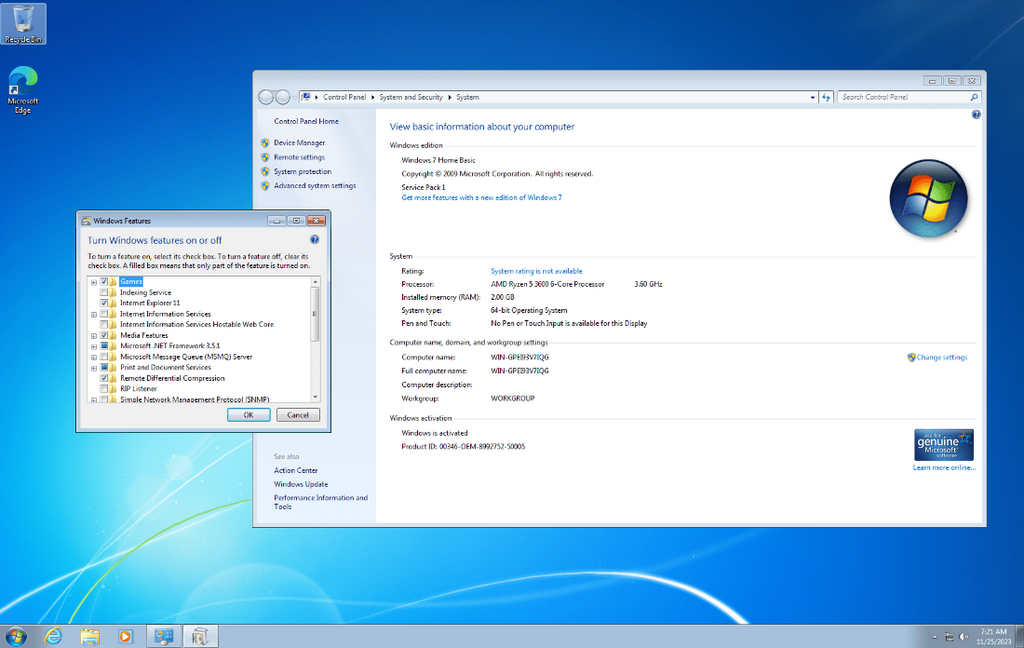This screenshot has width=1024, height=648.
Task: Expand Internet Information Services node
Action: 94,314
